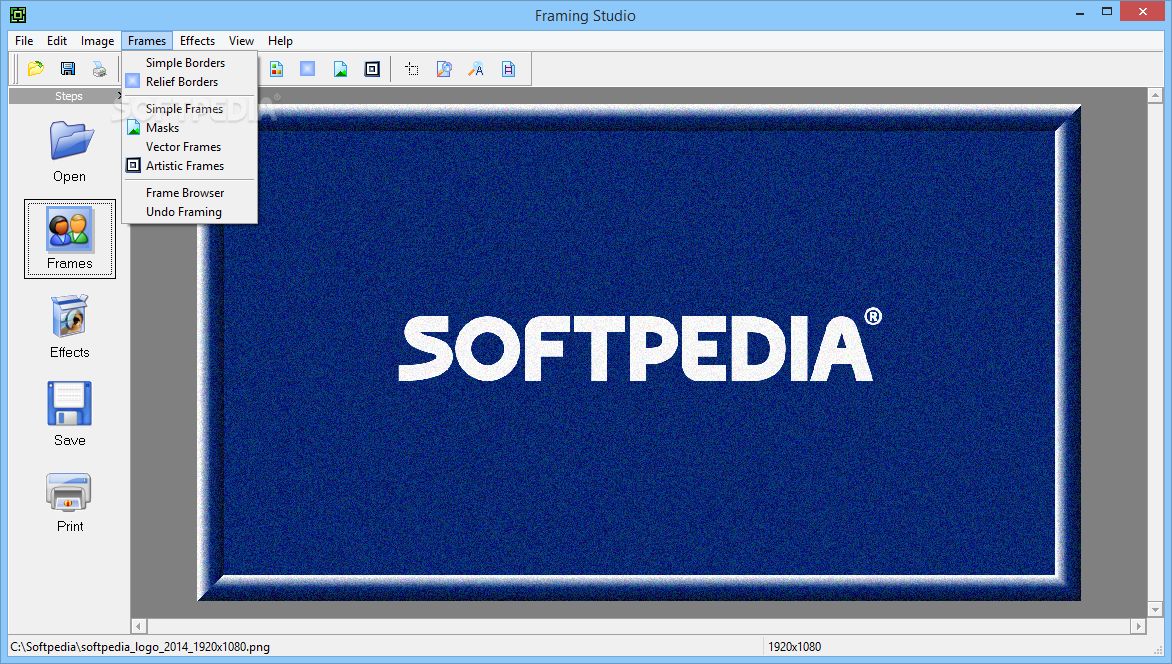
Task: Click the Framing Studio title bar icon
Action: (x=18, y=15)
